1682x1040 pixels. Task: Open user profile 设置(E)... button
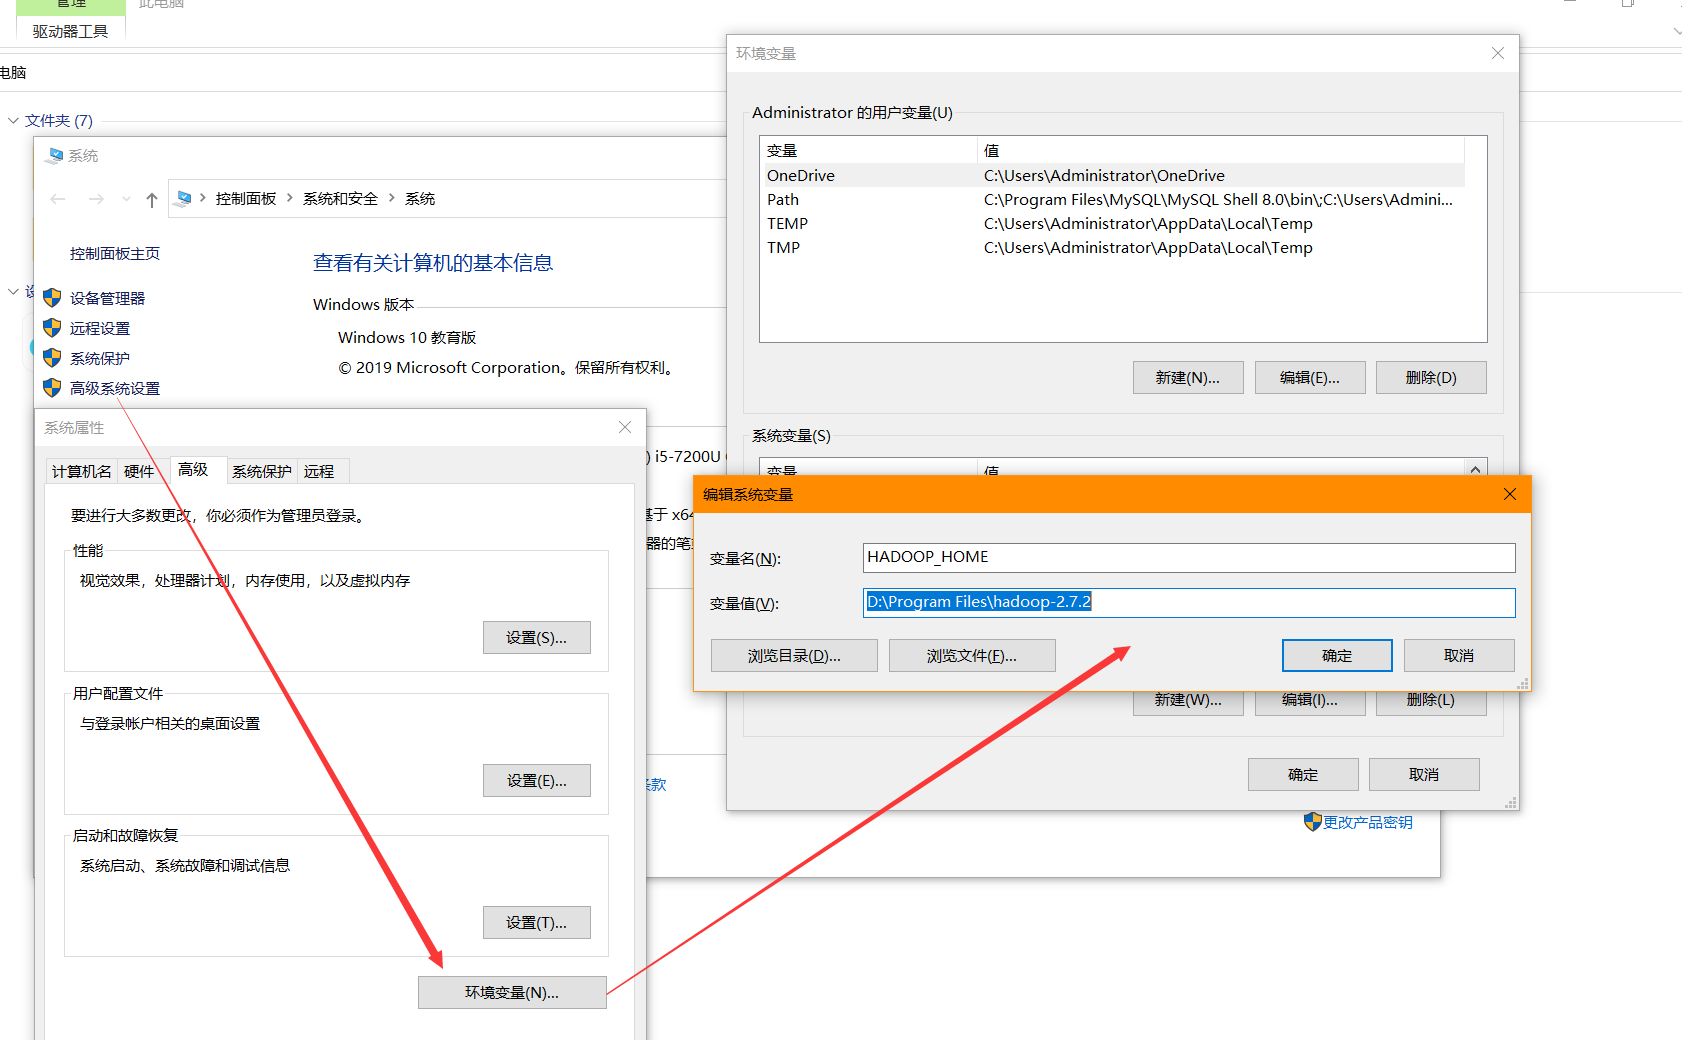[536, 781]
